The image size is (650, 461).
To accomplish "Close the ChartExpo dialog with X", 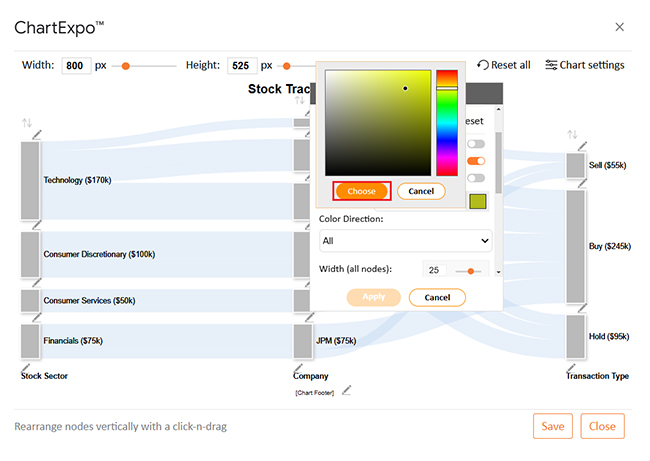I will 619,27.
